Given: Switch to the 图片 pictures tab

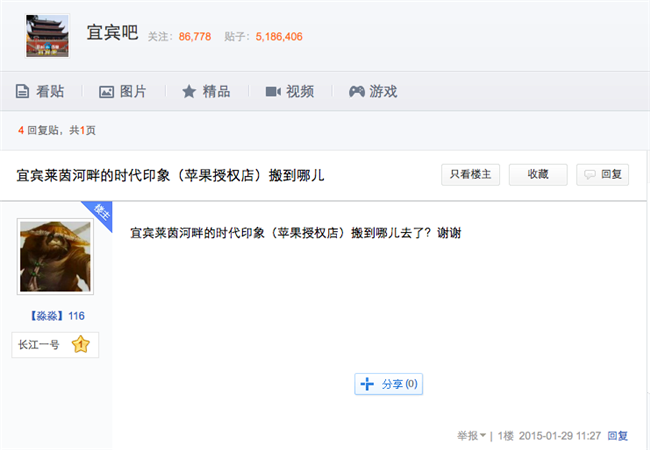Looking at the screenshot, I should point(123,92).
